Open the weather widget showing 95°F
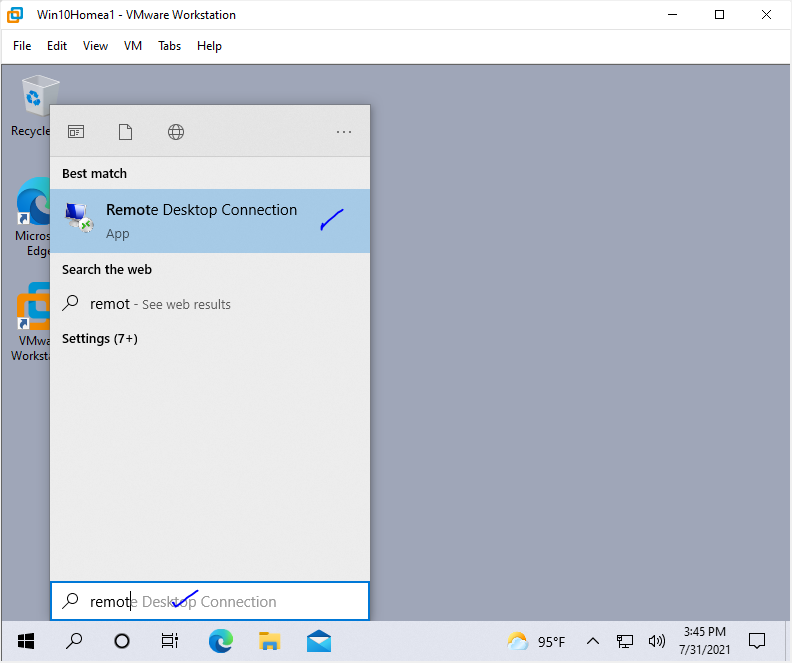Screen dimensions: 792x663 pyautogui.click(x=536, y=642)
